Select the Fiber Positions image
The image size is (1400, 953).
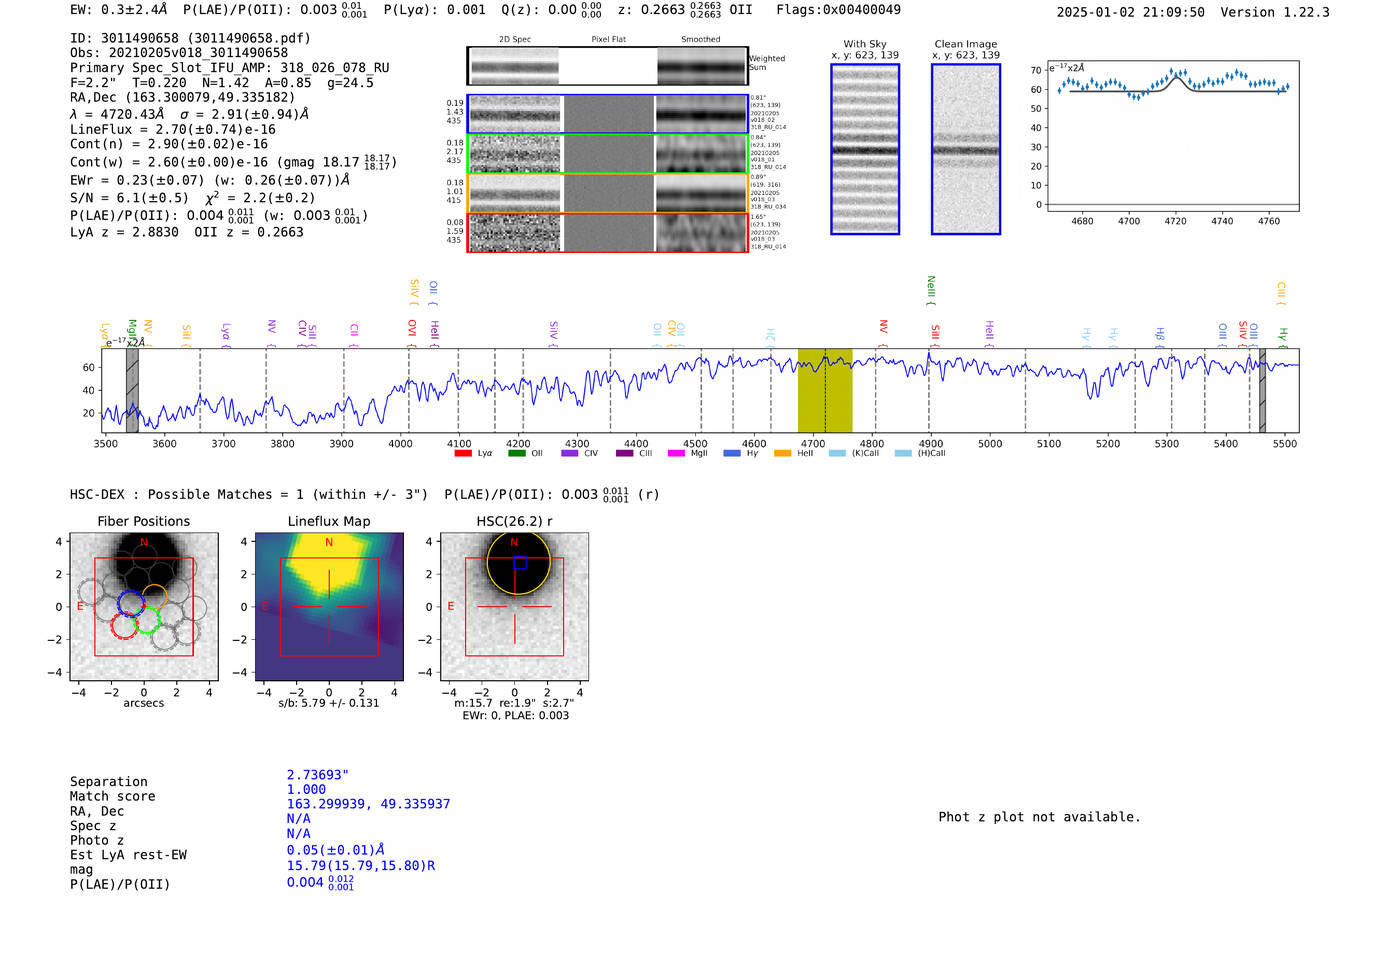tap(143, 607)
